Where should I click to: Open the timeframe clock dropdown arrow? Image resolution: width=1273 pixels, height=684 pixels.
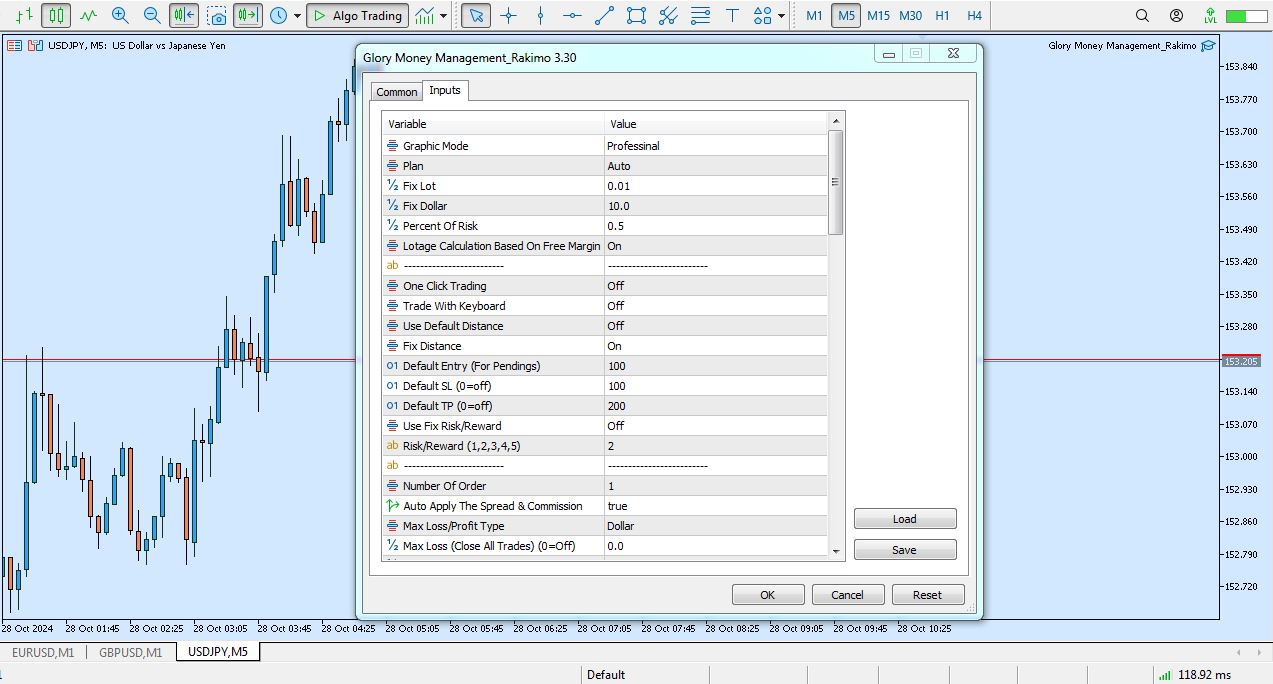(297, 16)
